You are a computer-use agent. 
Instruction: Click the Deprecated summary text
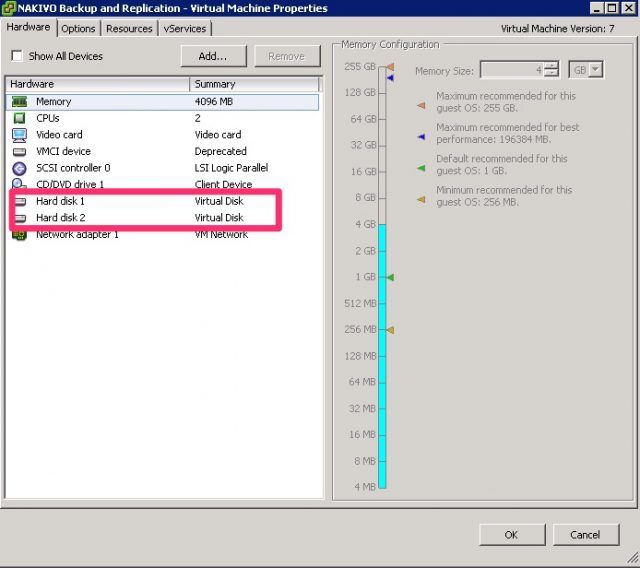click(220, 151)
